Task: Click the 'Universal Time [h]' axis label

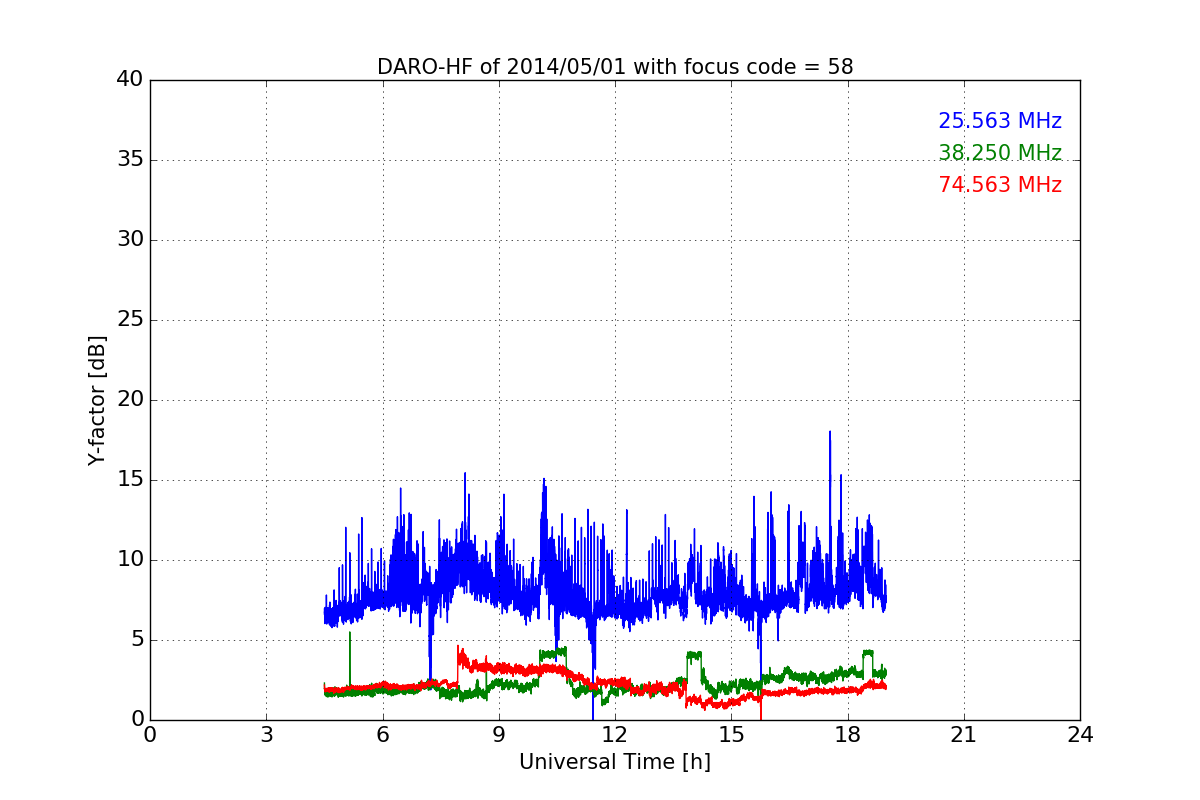Action: coord(615,762)
